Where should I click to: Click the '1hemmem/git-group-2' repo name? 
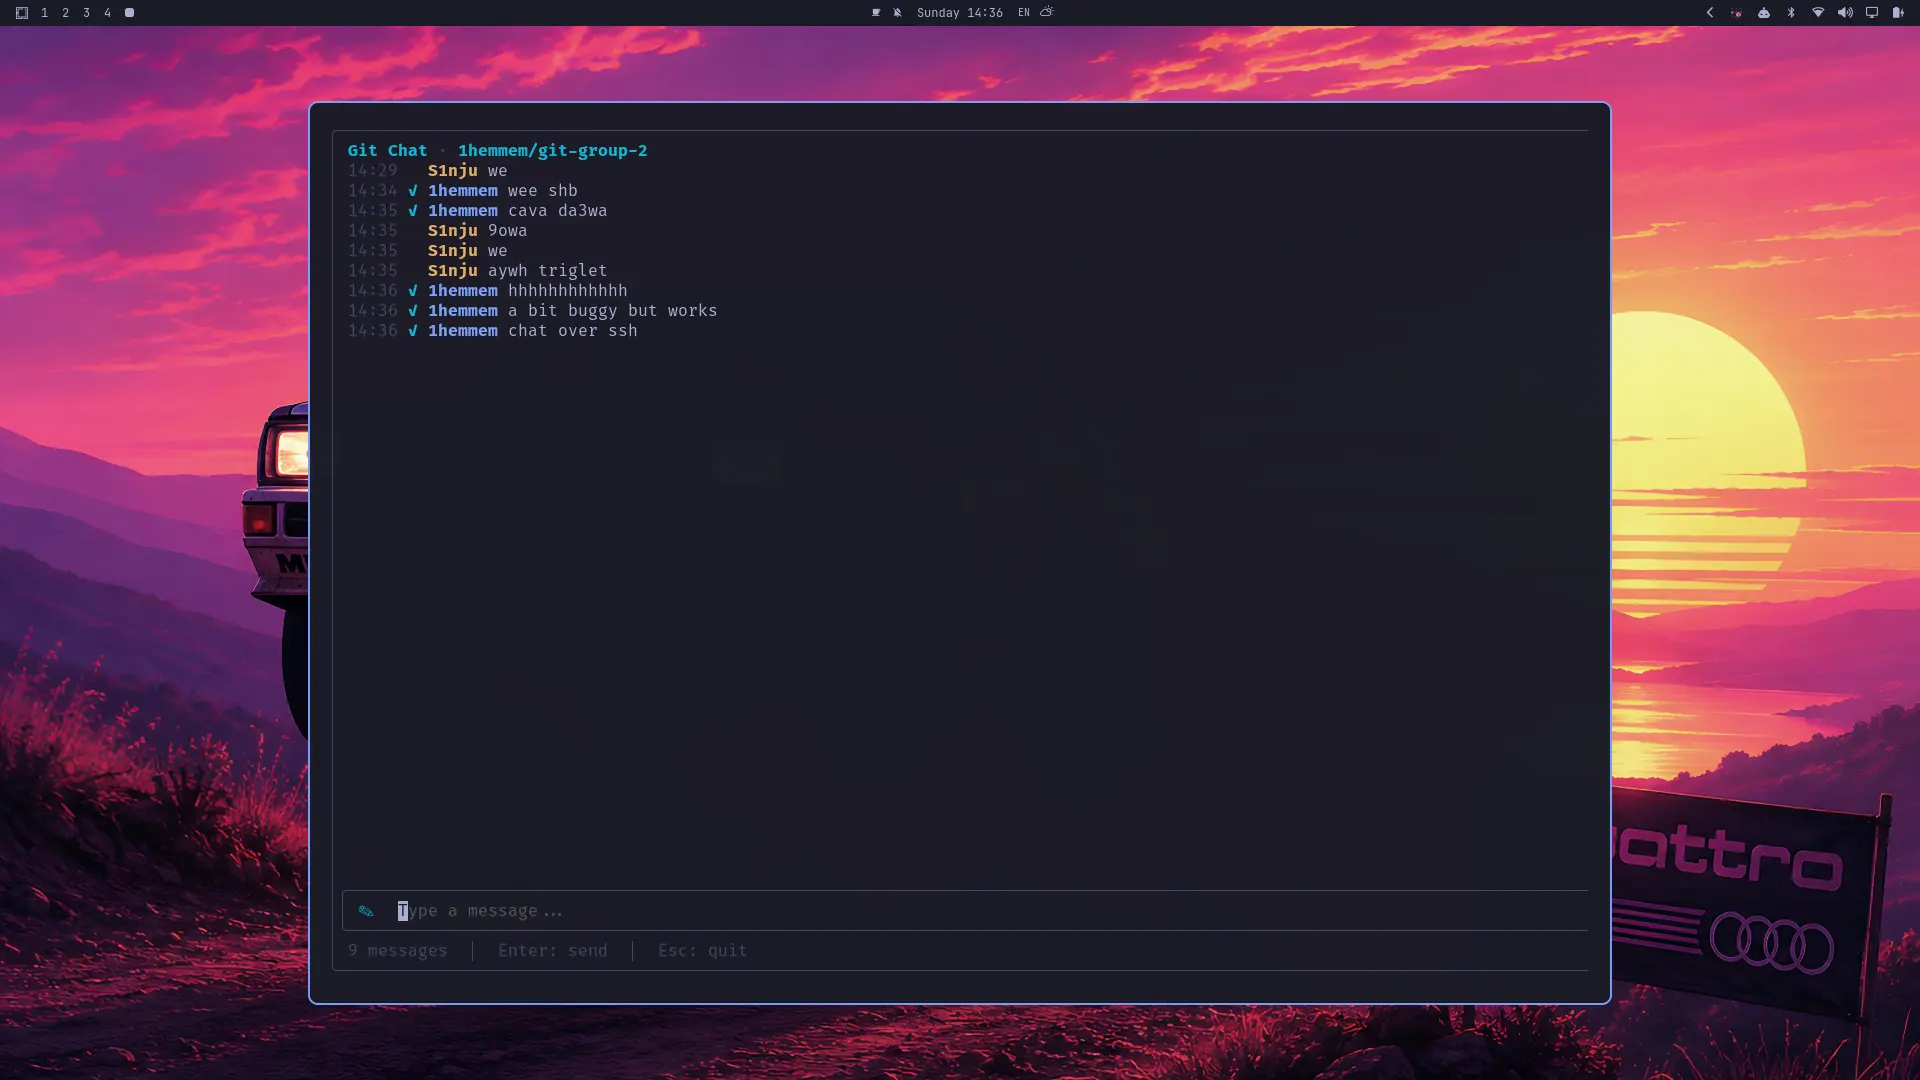pos(552,151)
